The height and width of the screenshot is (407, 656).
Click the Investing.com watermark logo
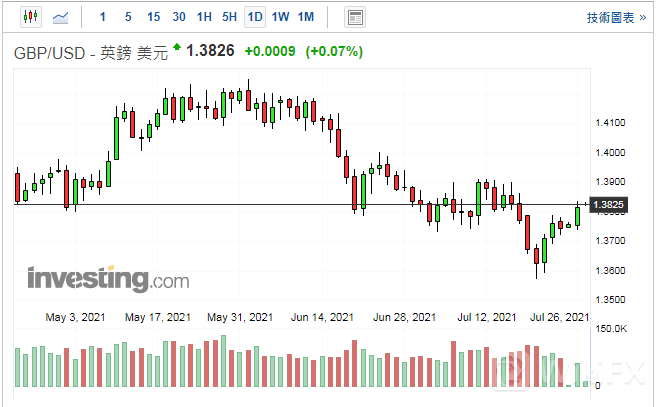coord(108,277)
